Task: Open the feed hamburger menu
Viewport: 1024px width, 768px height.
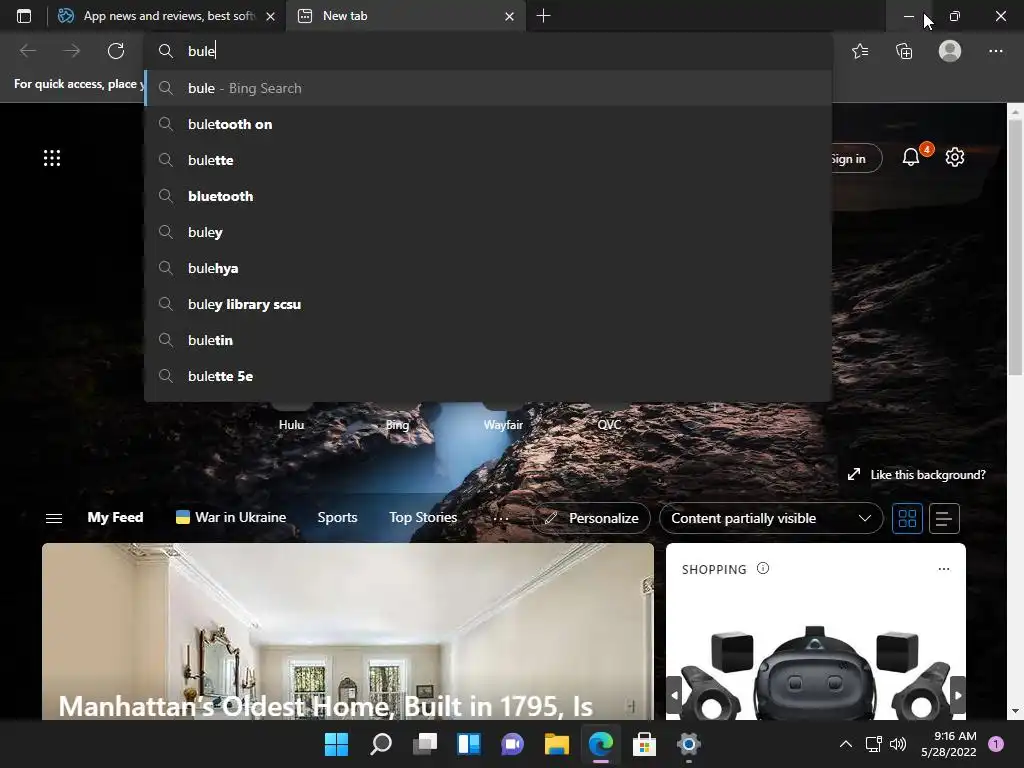Action: click(54, 518)
